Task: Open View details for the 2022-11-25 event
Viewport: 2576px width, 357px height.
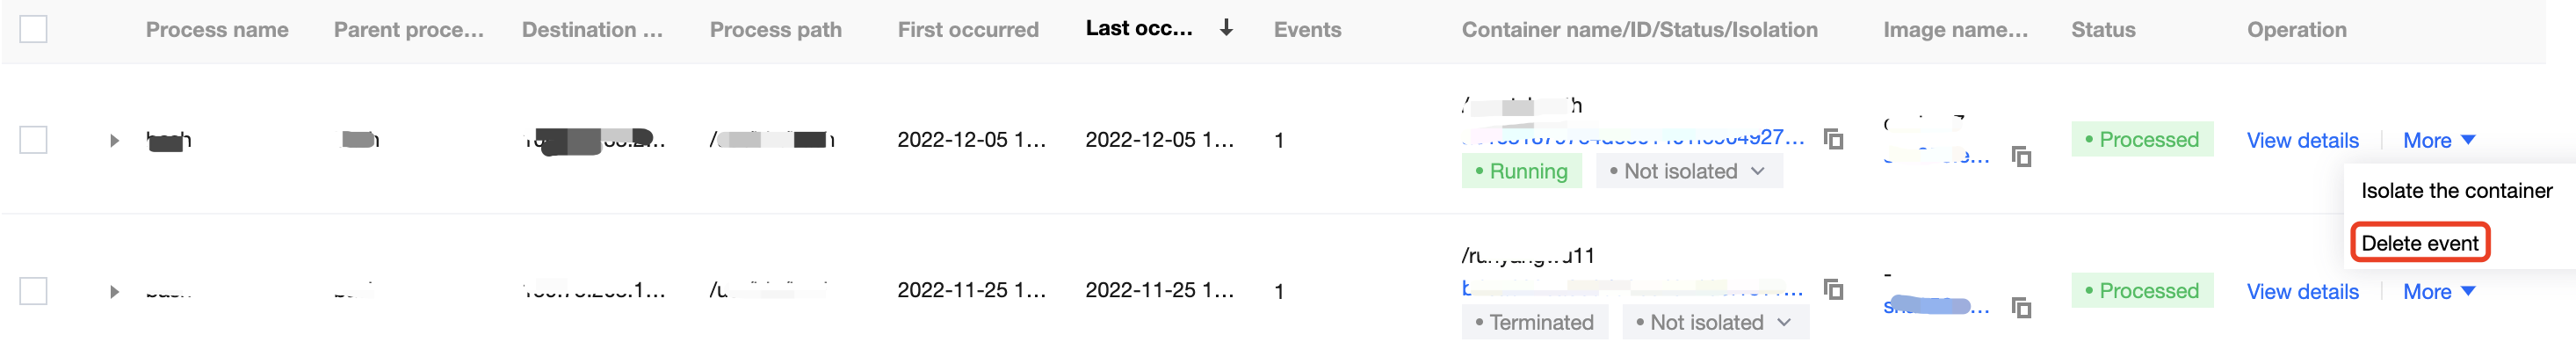Action: 2302,292
